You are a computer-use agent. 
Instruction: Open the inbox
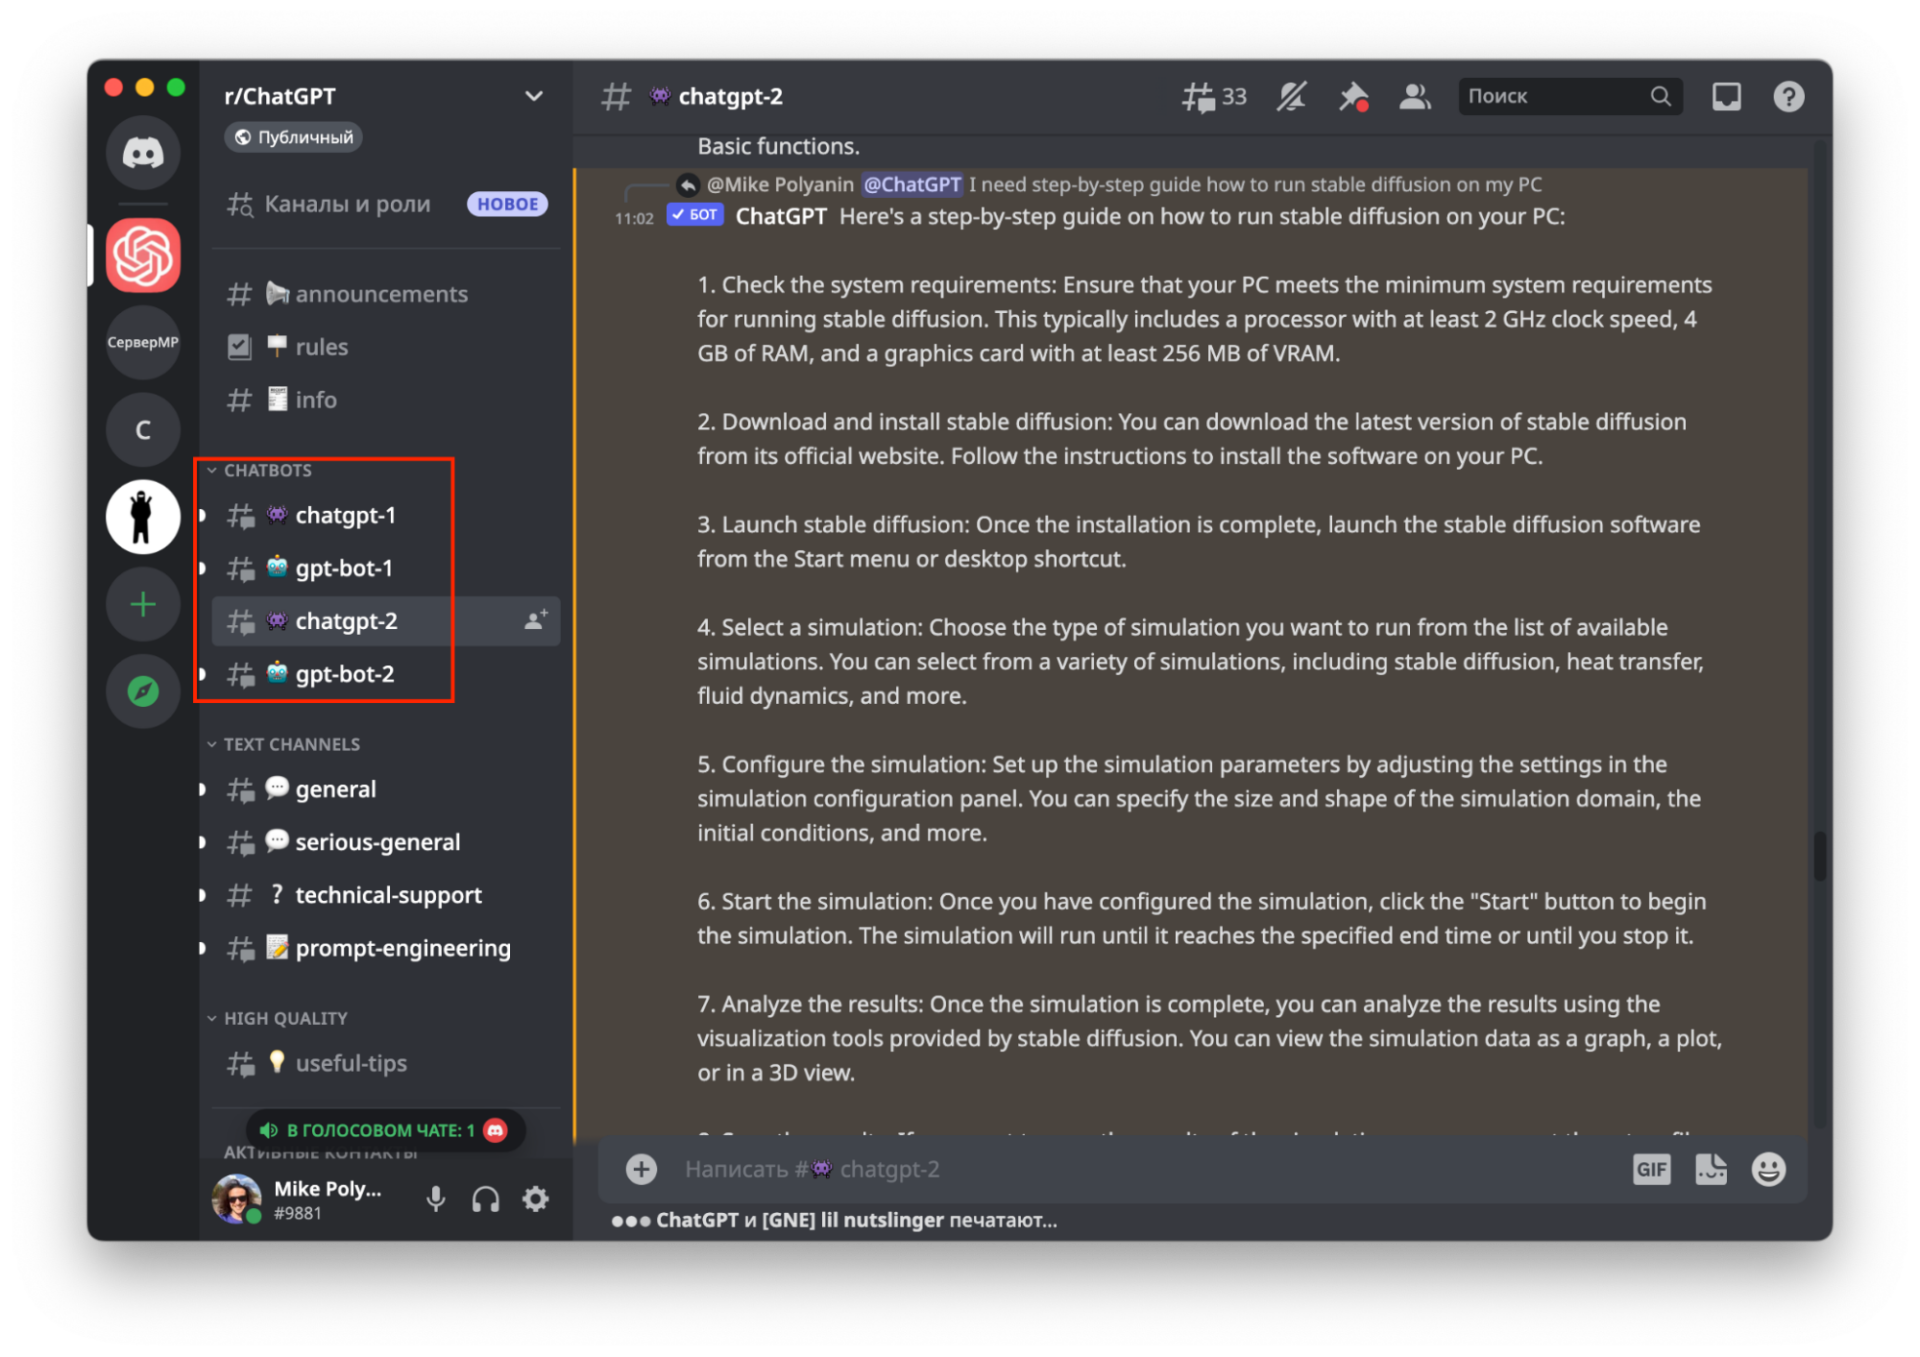pyautogui.click(x=1727, y=96)
